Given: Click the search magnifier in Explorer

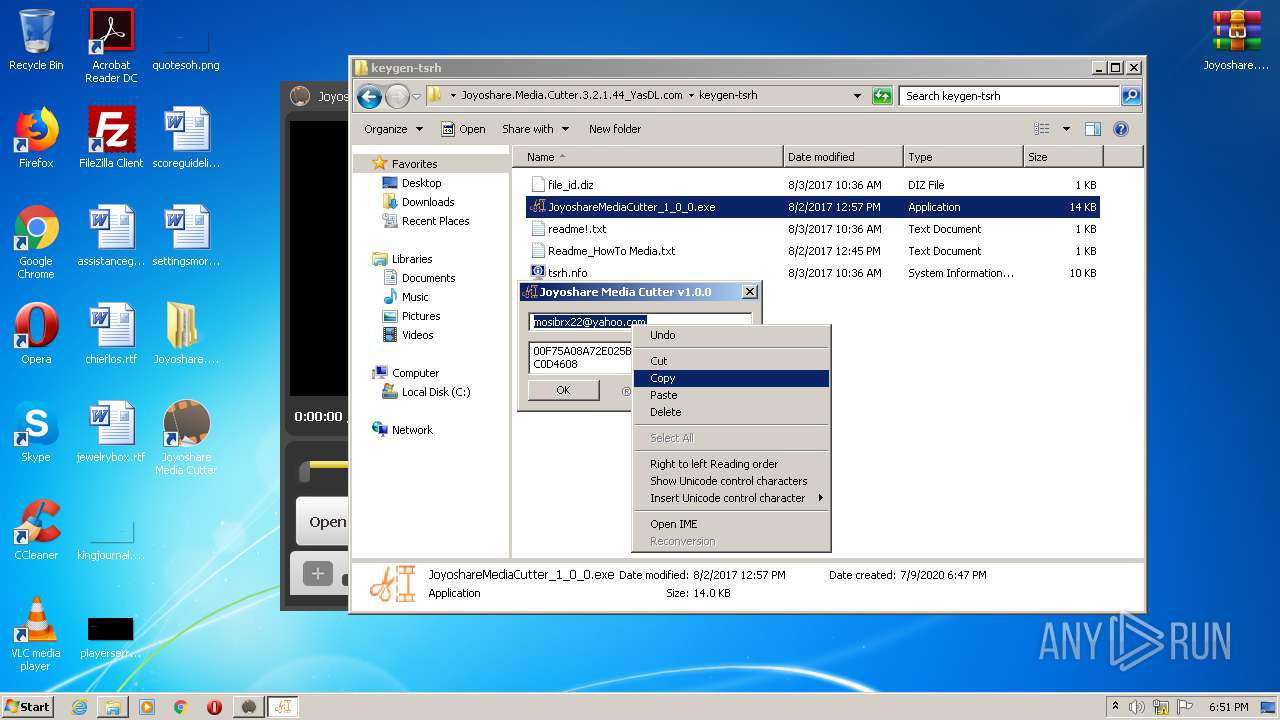Looking at the screenshot, I should 1131,96.
